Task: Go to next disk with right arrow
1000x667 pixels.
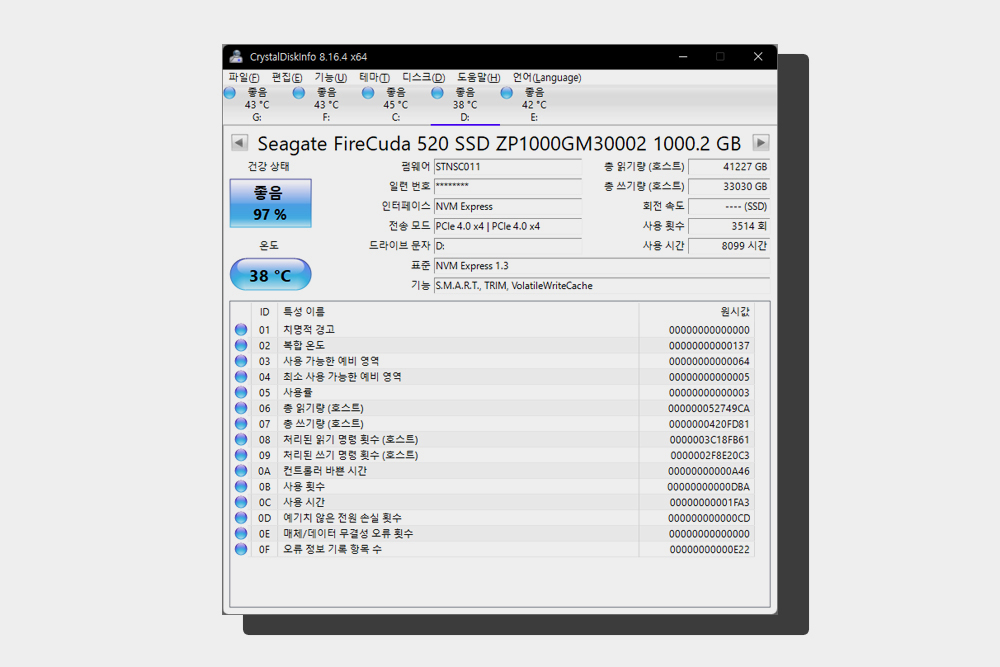Action: [x=760, y=143]
